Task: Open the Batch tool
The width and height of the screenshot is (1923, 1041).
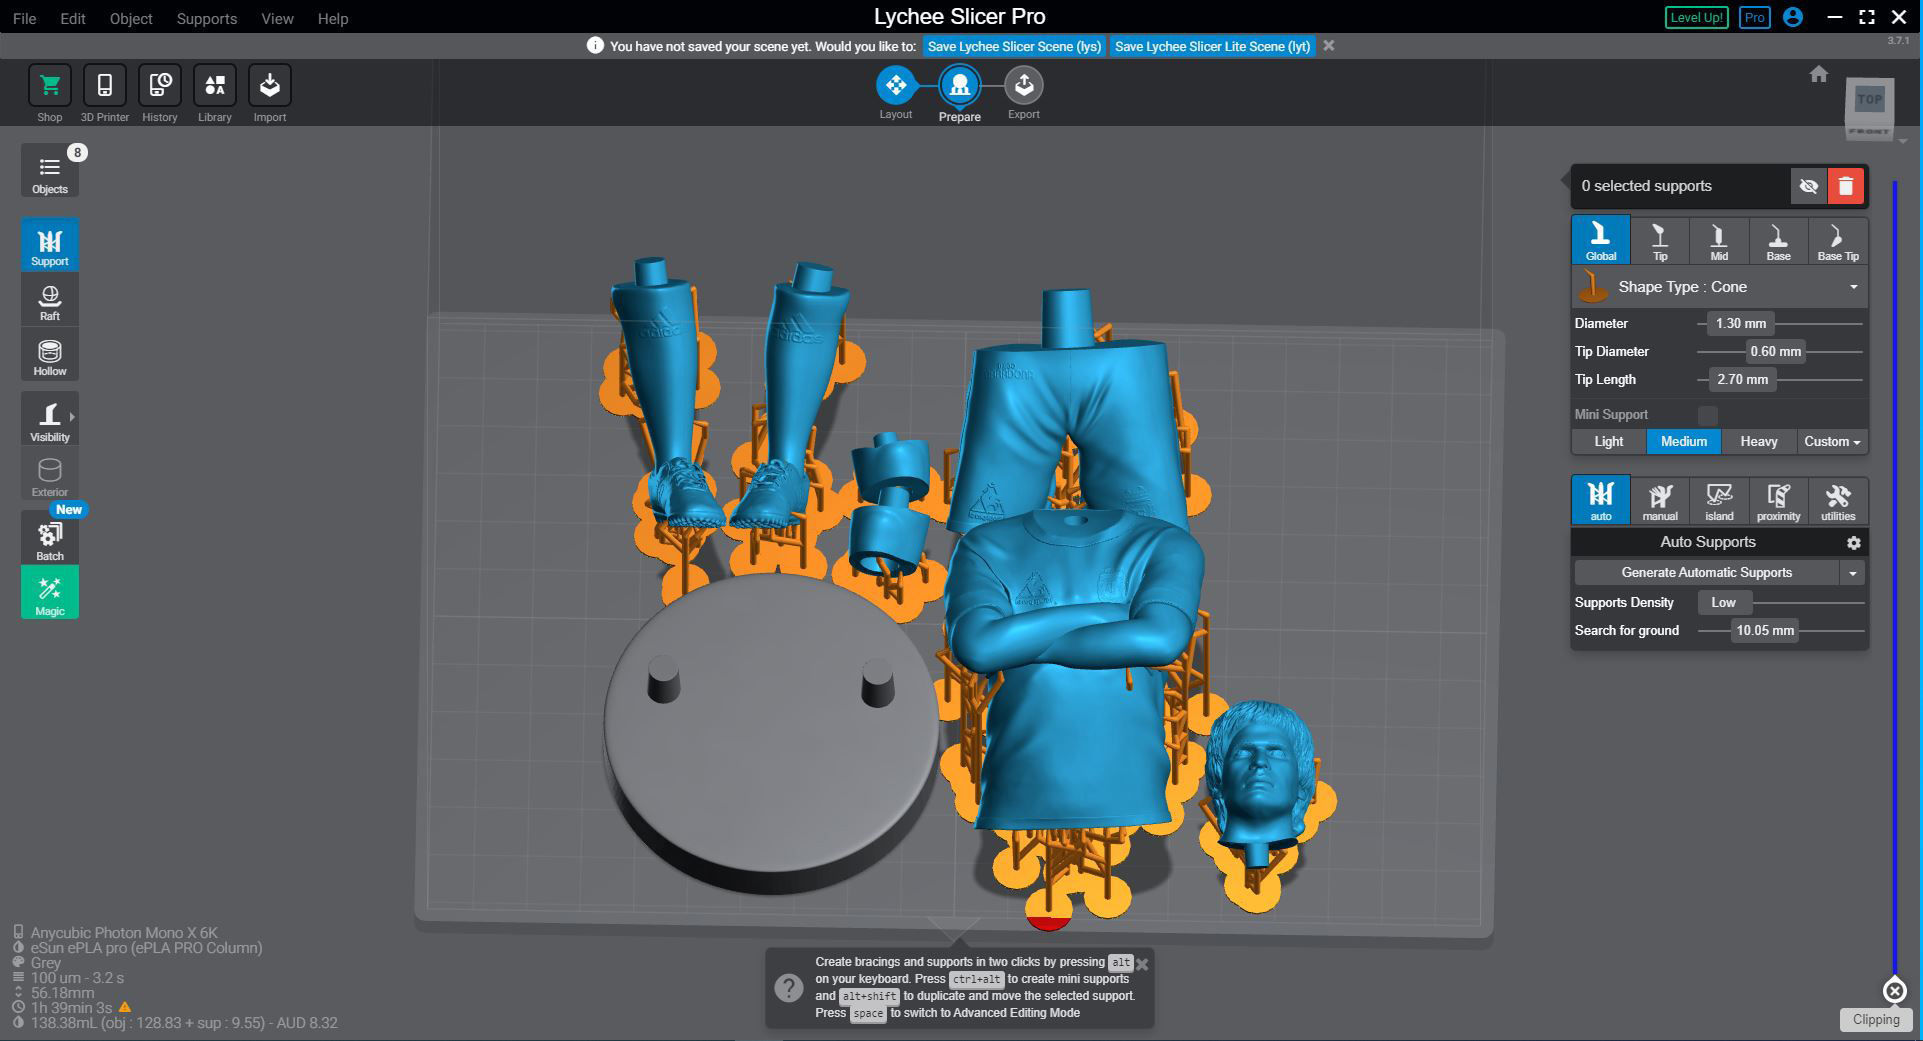Action: pos(50,538)
